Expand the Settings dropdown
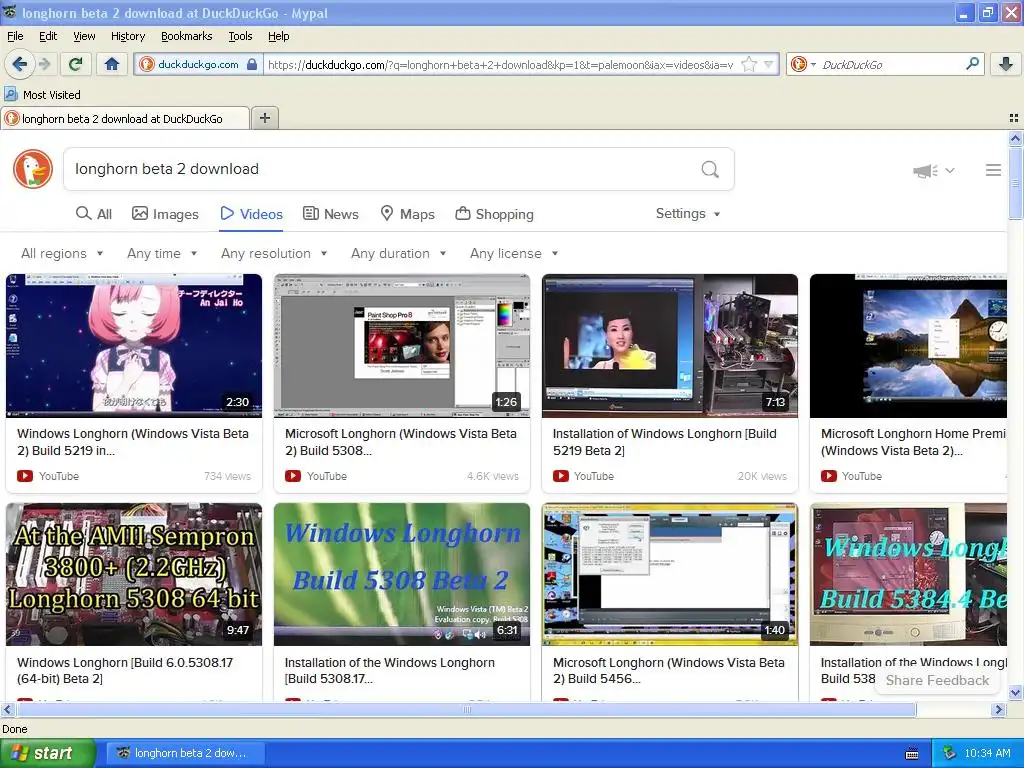Screen dimensions: 1024x768 tap(688, 214)
